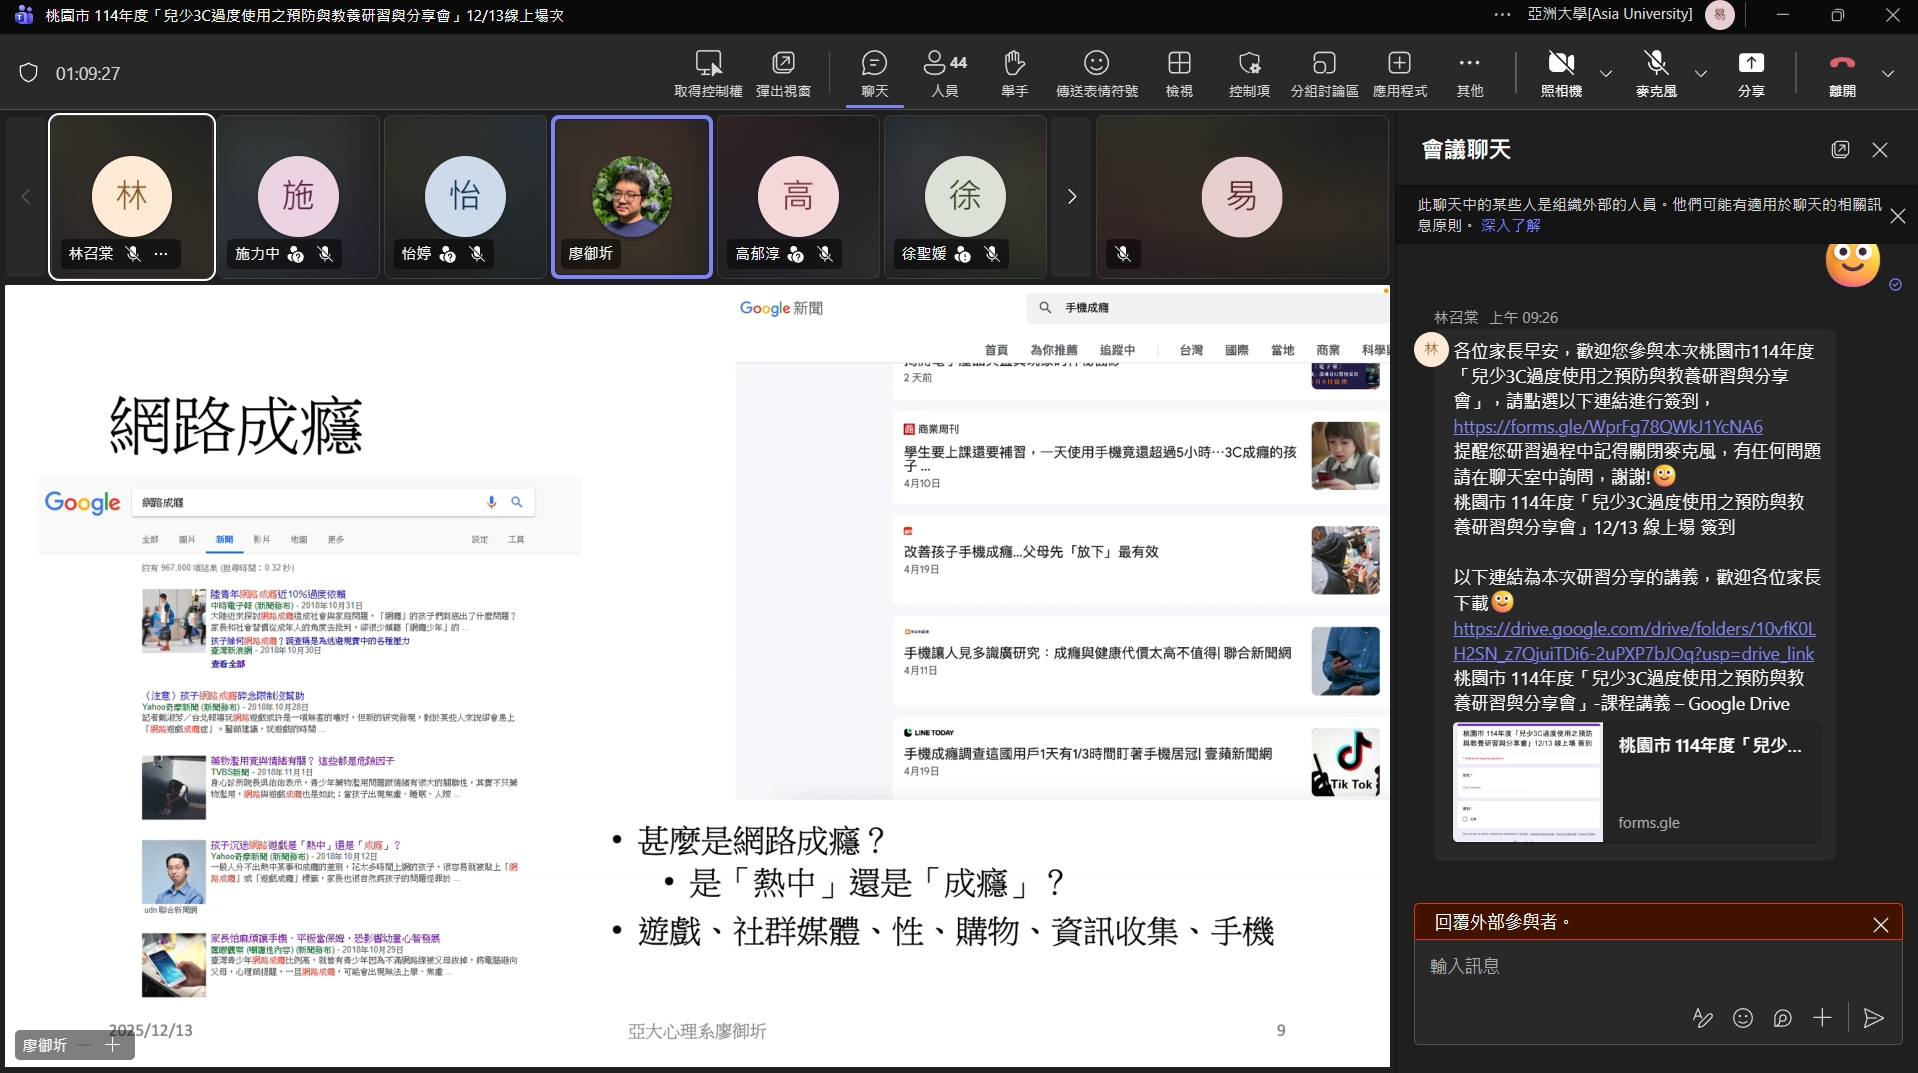Screen dimensions: 1918x1073
Task: Raise your hand with the 舉手 icon
Action: pyautogui.click(x=1014, y=73)
